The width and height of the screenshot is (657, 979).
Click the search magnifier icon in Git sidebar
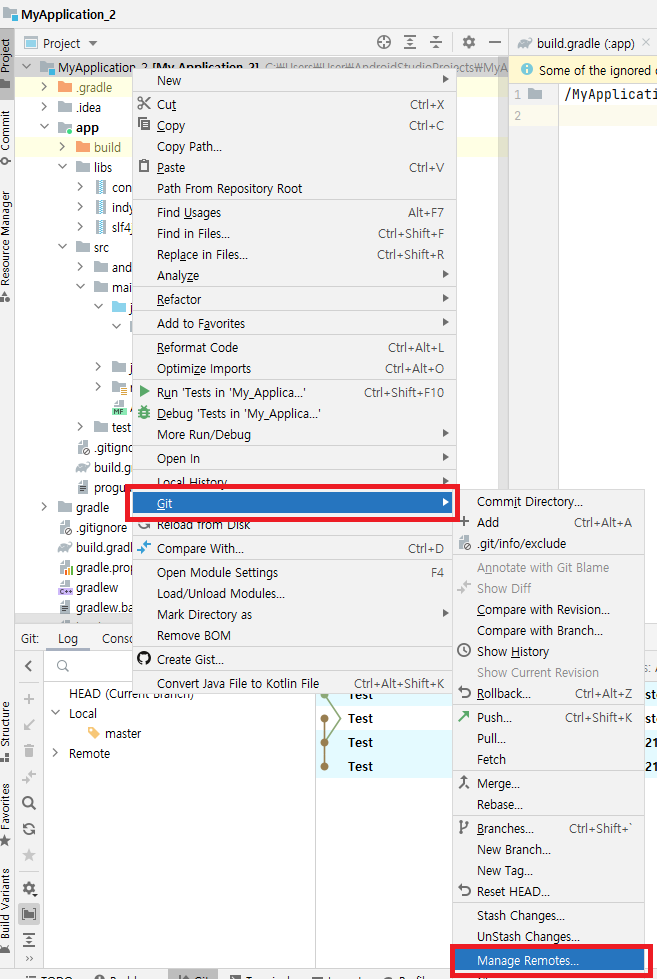coord(29,803)
